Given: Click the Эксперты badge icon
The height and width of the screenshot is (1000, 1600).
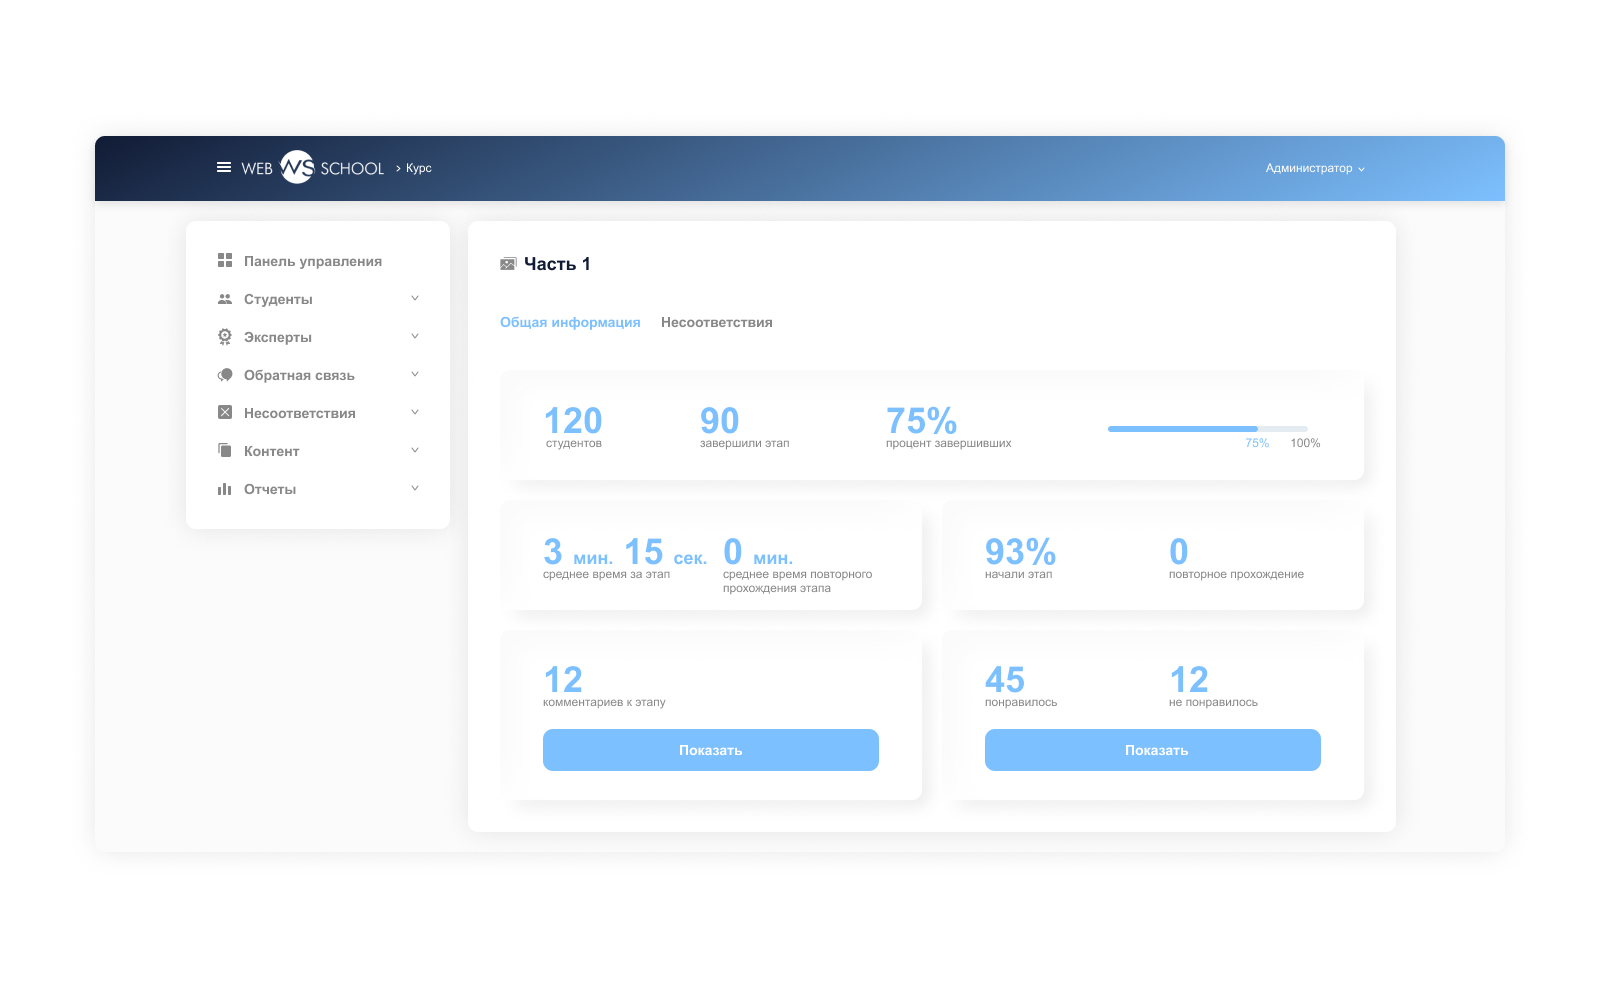Looking at the screenshot, I should (x=225, y=337).
